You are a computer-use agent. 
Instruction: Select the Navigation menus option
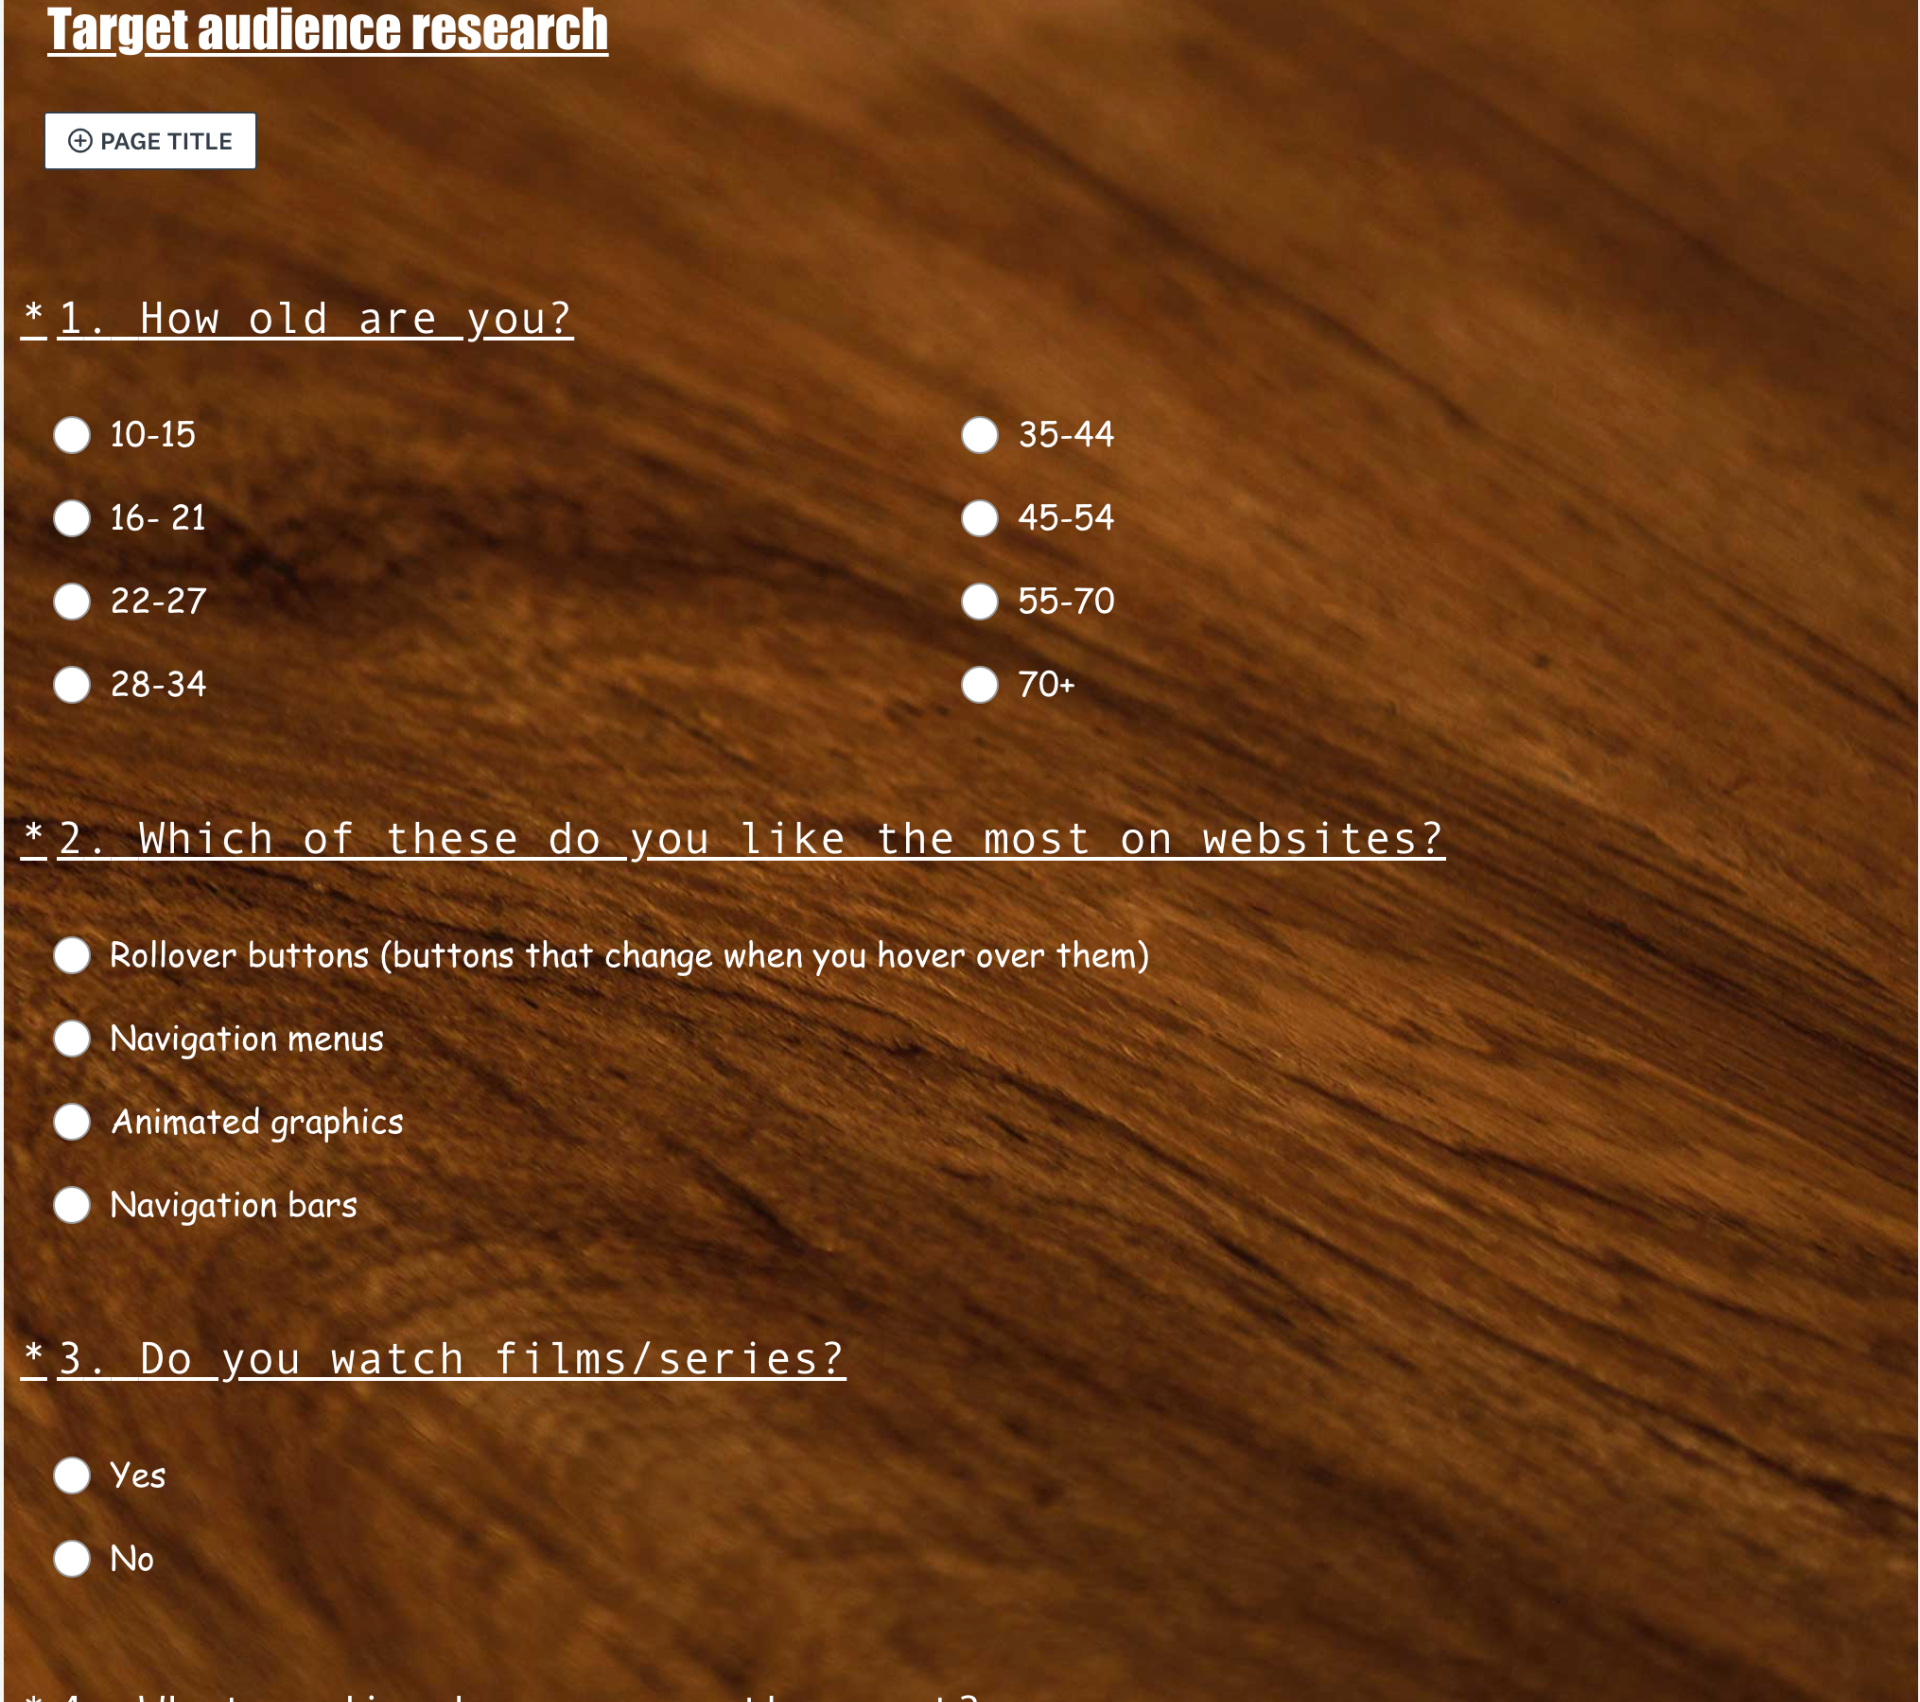pyautogui.click(x=72, y=1038)
